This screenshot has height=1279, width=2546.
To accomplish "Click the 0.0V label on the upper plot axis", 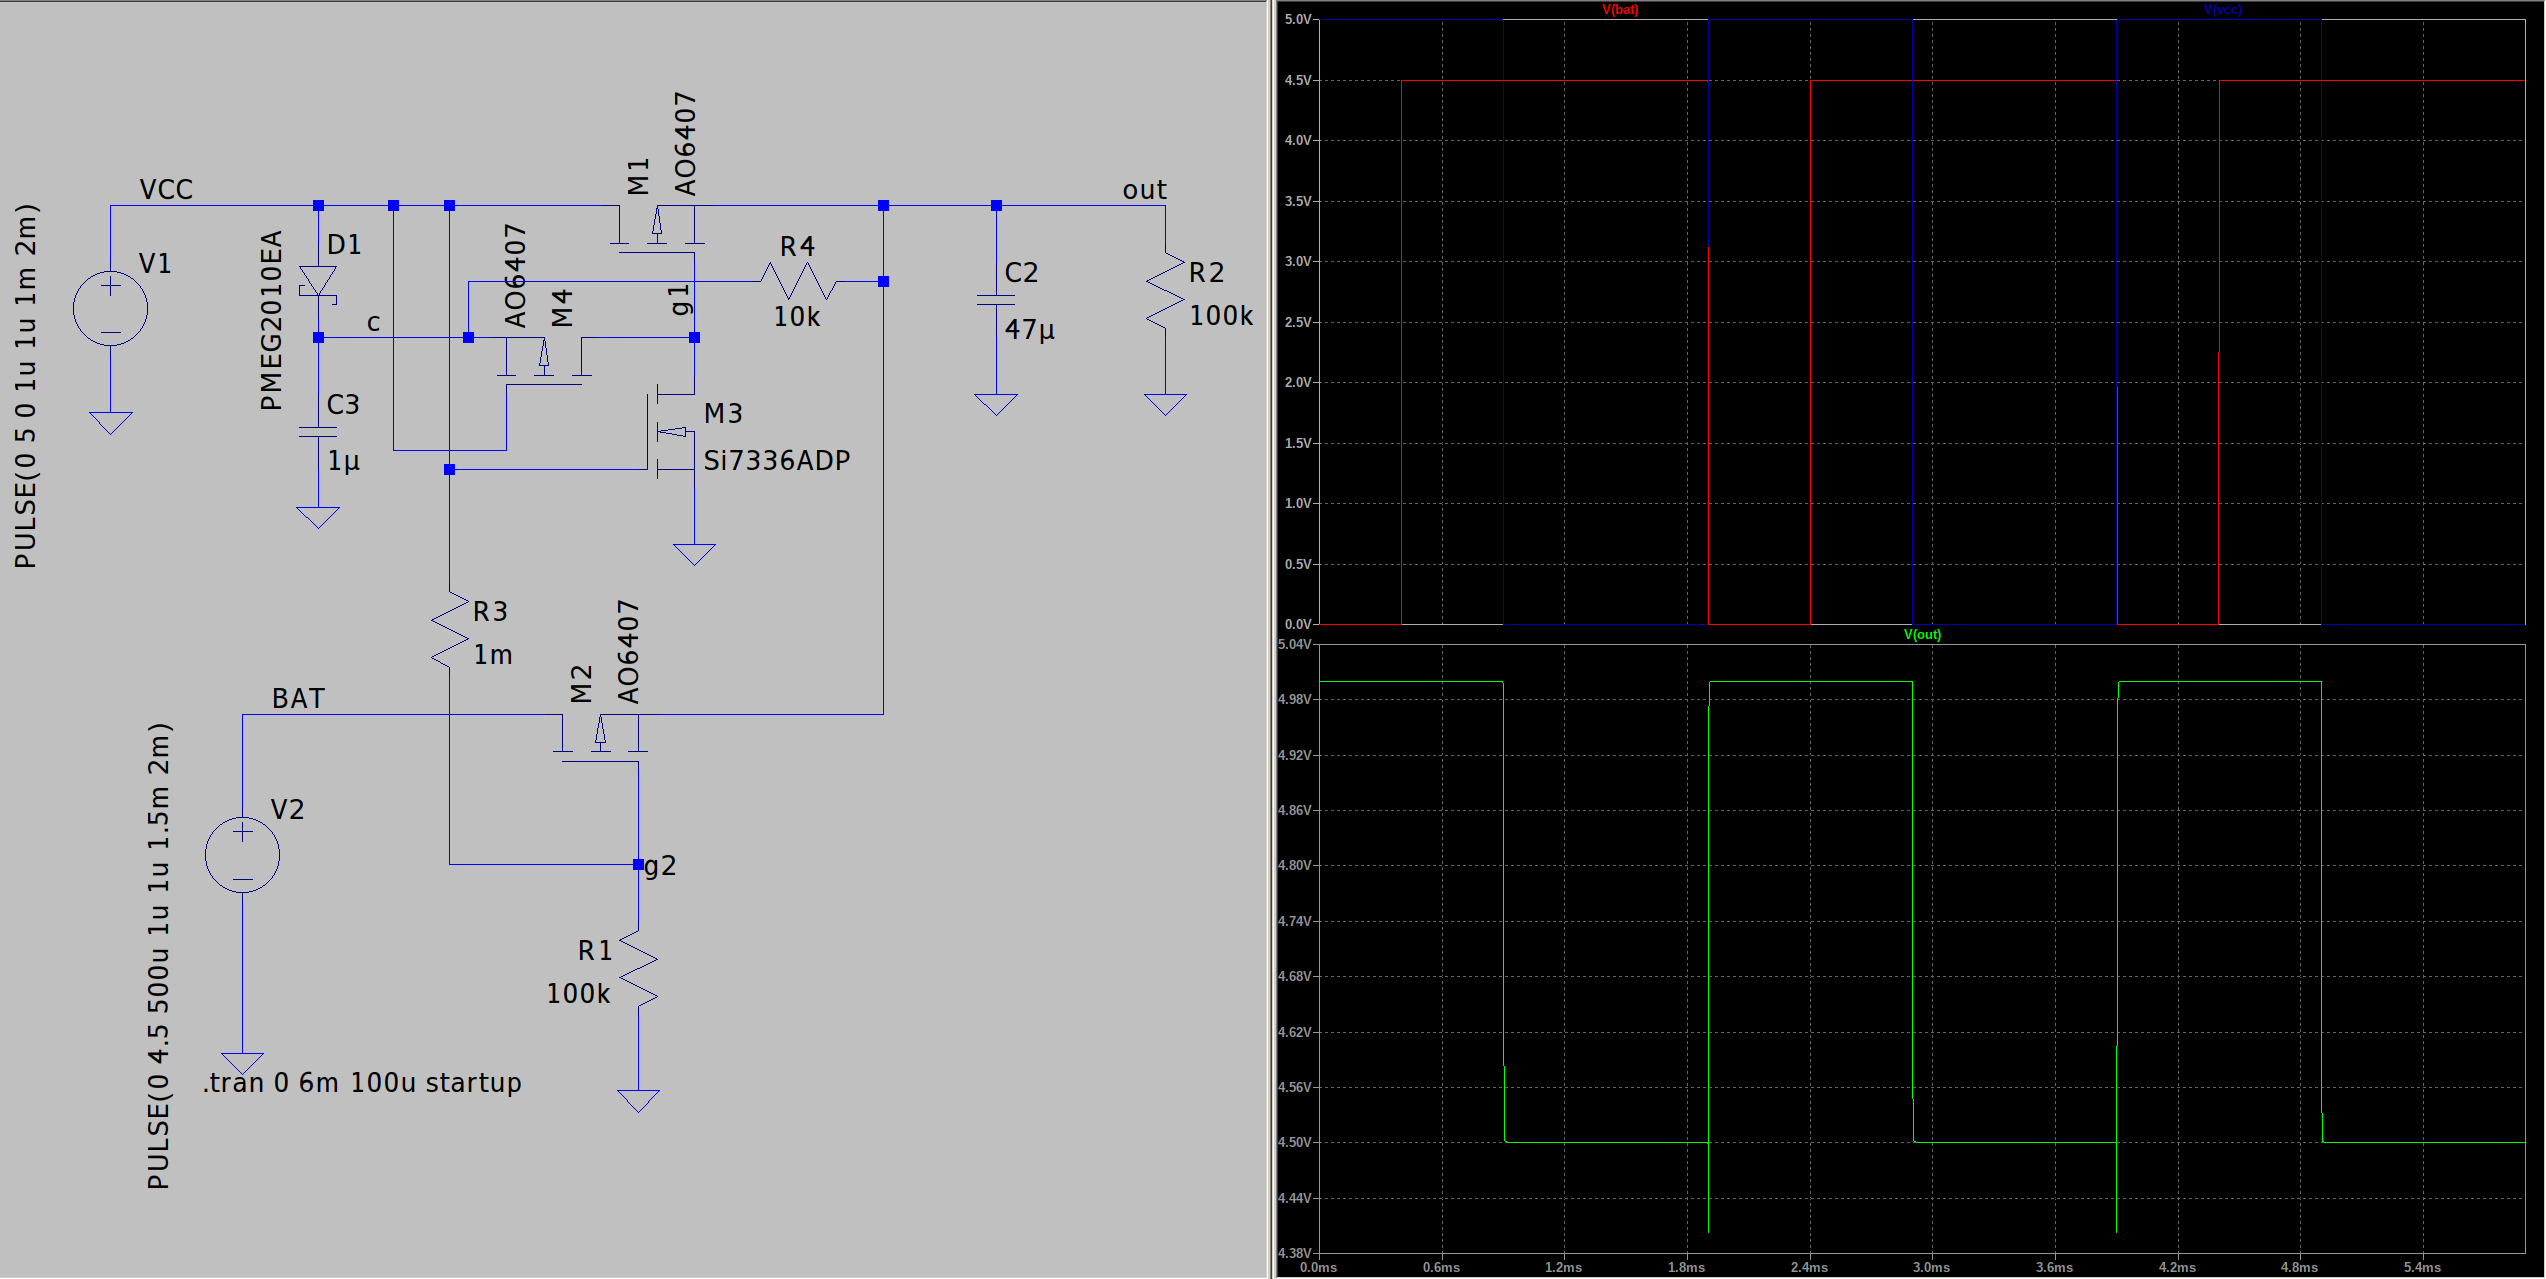I will (x=1298, y=624).
